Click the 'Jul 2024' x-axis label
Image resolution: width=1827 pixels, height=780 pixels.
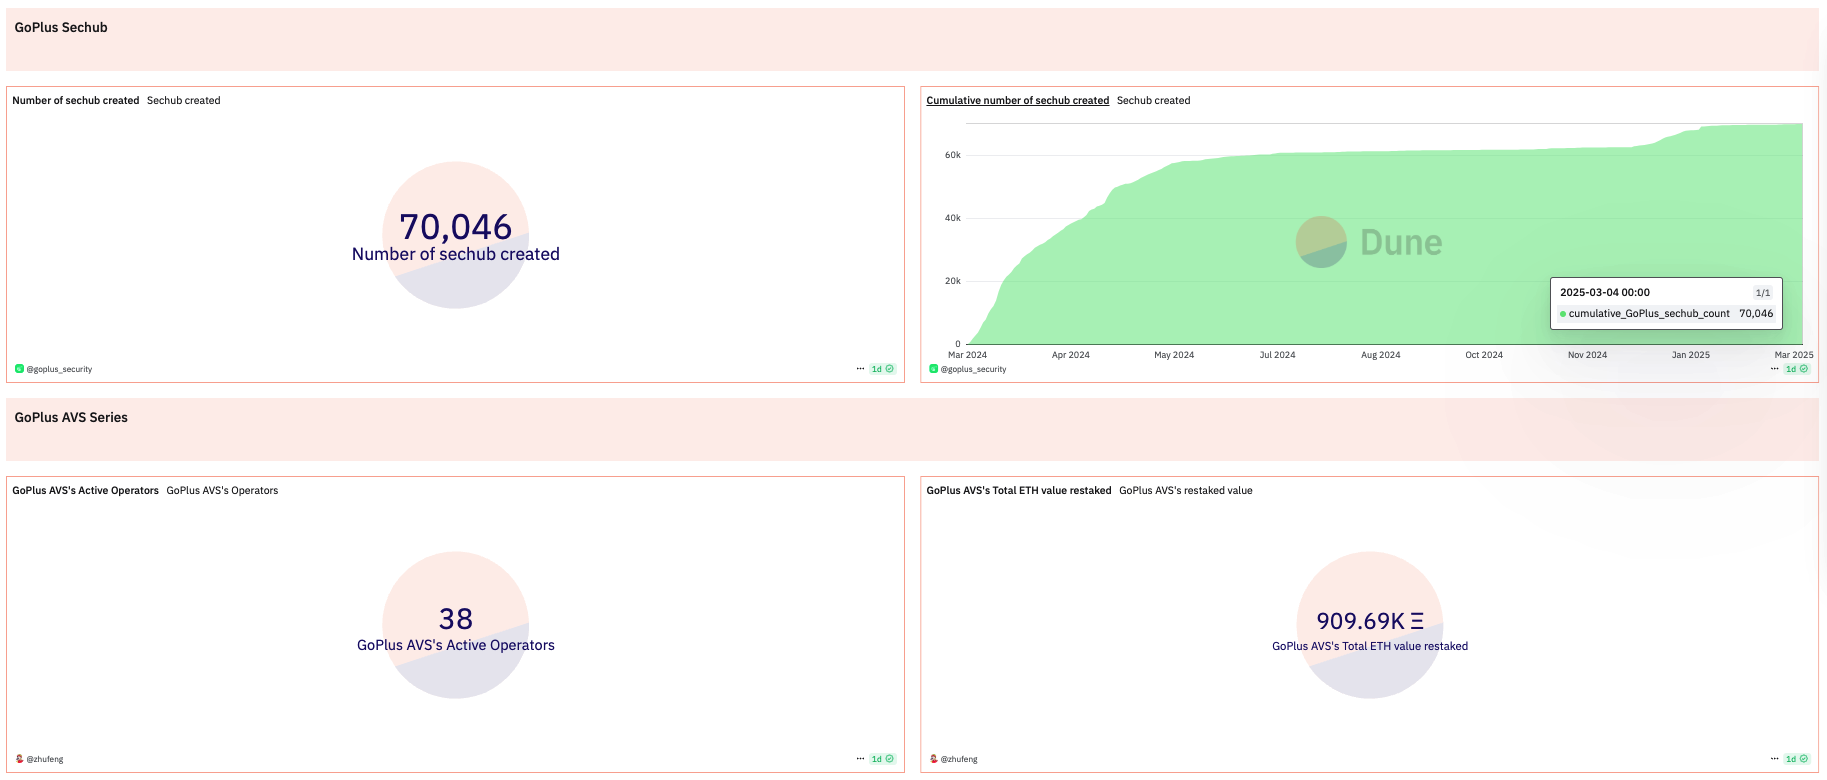click(1277, 355)
